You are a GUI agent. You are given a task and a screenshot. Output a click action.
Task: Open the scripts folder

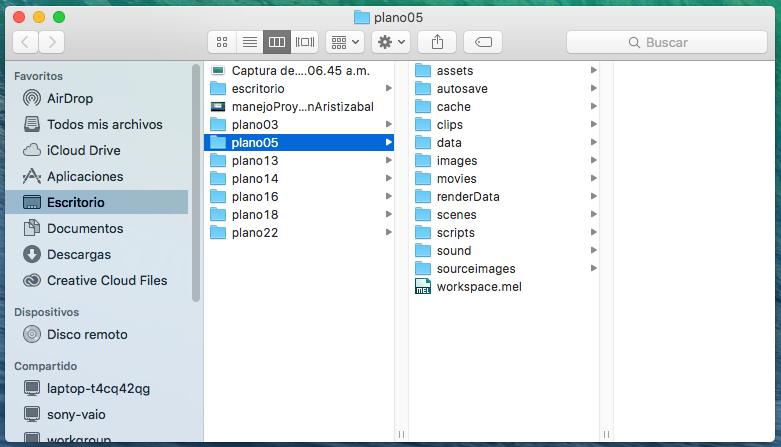tap(504, 233)
